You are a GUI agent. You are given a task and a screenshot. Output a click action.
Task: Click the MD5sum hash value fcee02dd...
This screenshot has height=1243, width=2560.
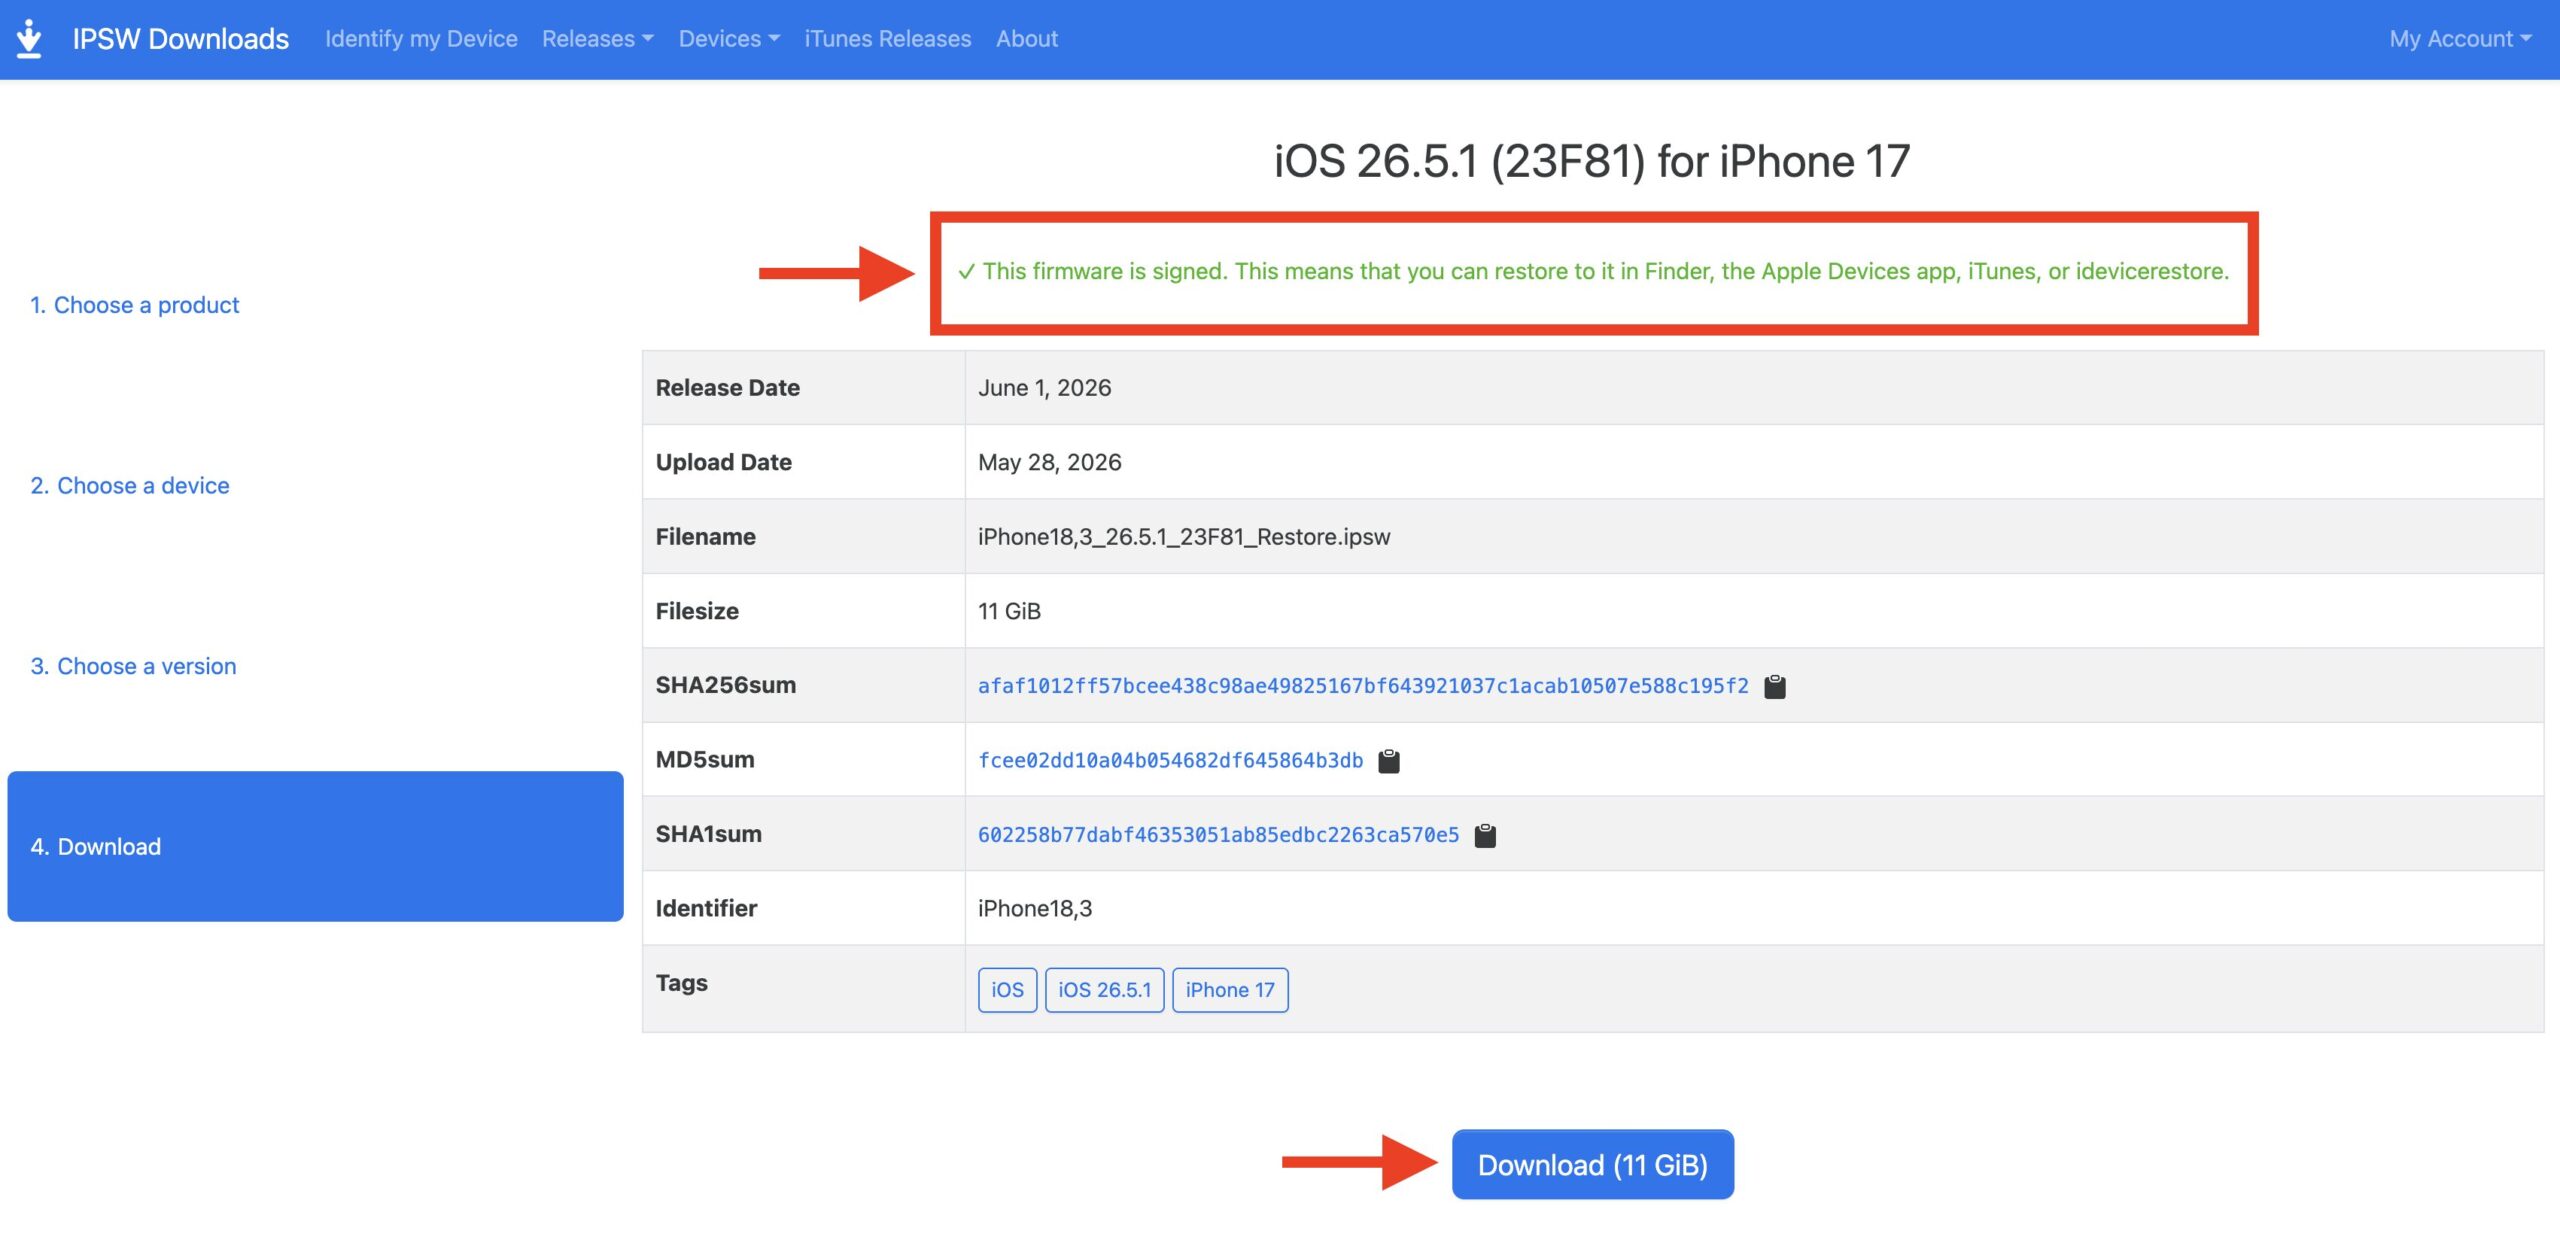1170,761
